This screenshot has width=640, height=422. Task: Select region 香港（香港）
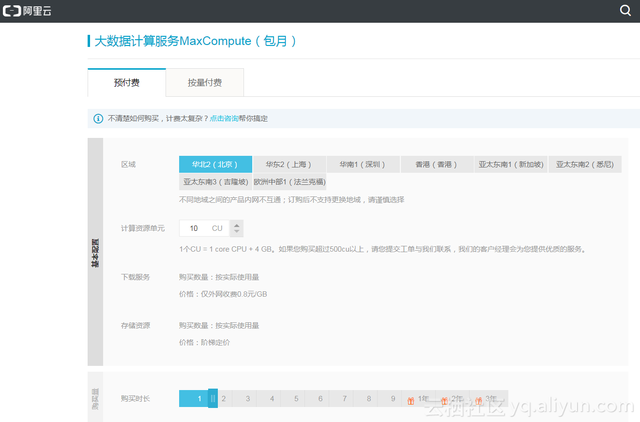437,164
